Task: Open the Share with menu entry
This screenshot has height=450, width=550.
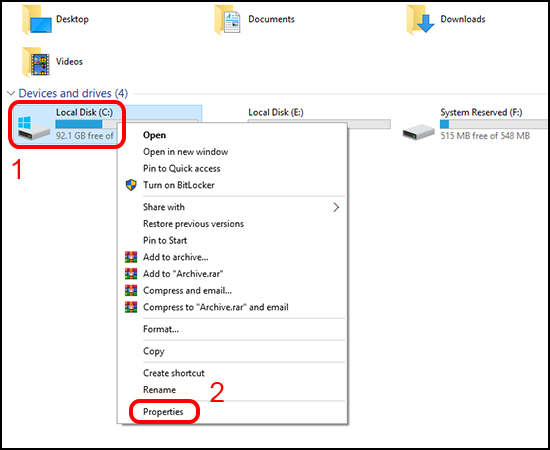Action: (x=163, y=207)
